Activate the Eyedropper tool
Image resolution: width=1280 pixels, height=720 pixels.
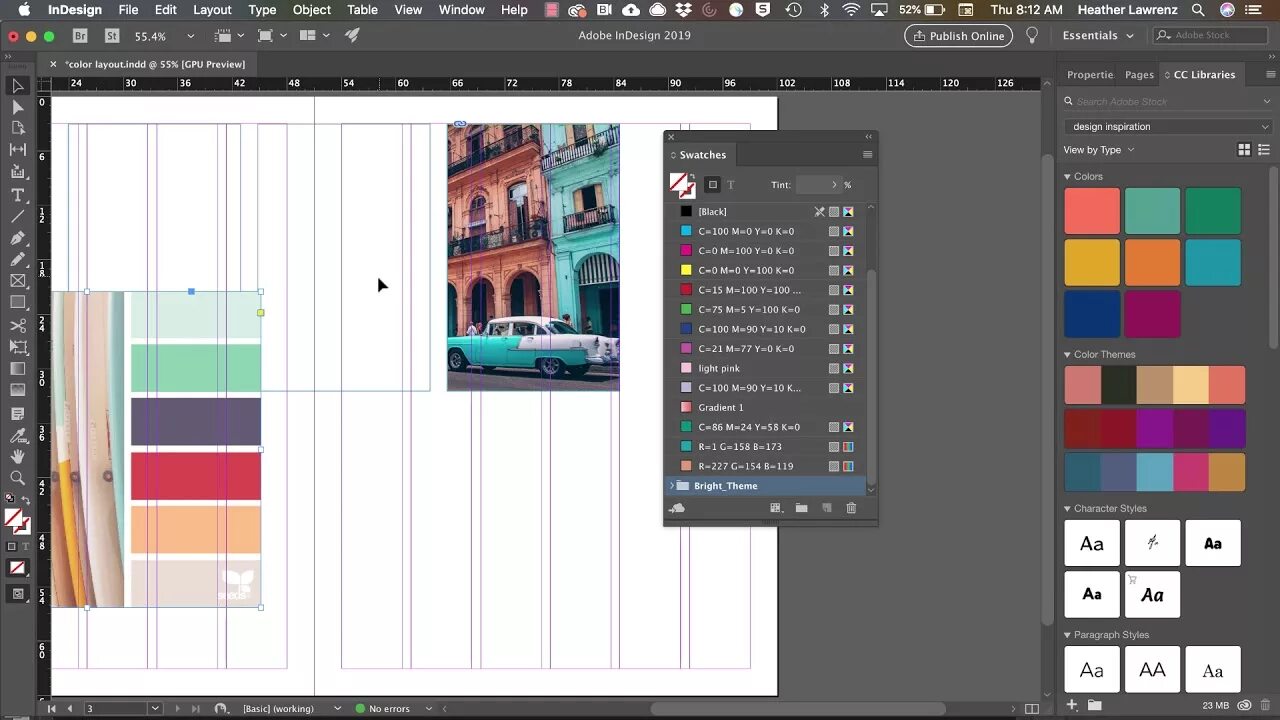coord(17,435)
